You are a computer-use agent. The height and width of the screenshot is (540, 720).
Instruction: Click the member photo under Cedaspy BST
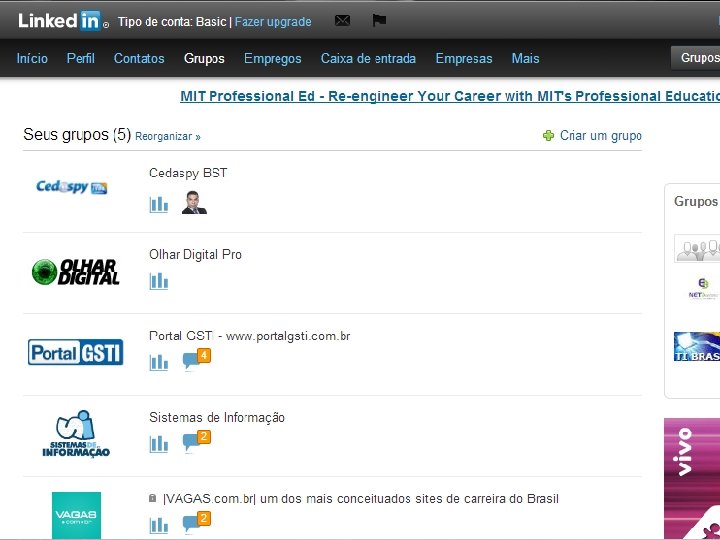tap(194, 202)
